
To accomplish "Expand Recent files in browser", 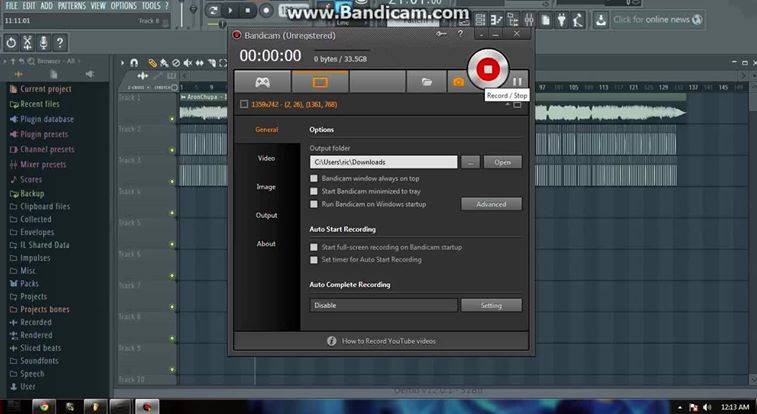I will [x=34, y=104].
